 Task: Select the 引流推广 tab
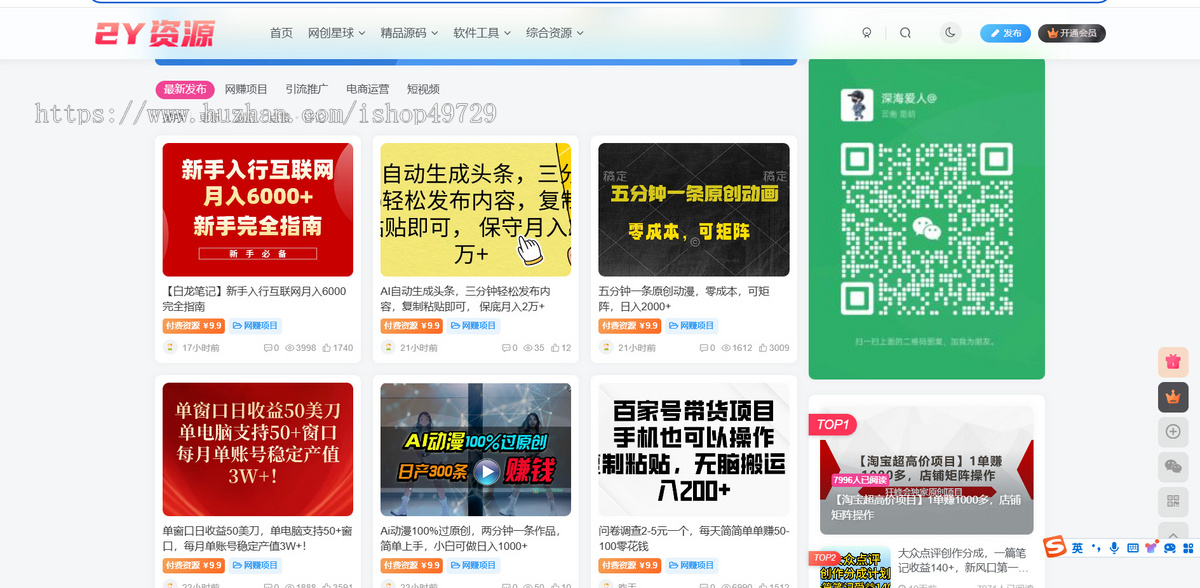[306, 89]
